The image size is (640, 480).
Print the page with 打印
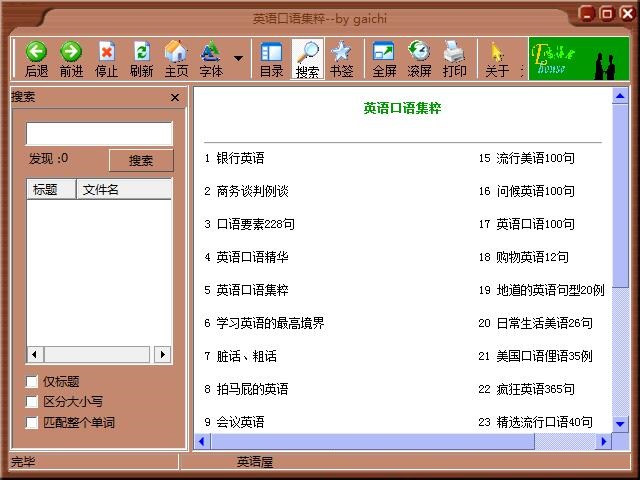pyautogui.click(x=454, y=59)
